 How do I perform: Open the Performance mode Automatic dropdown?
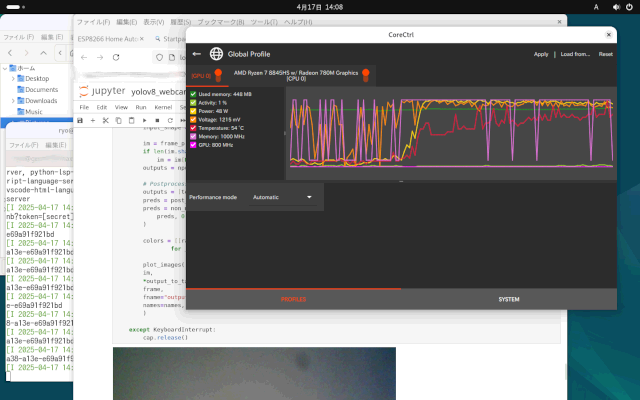282,197
